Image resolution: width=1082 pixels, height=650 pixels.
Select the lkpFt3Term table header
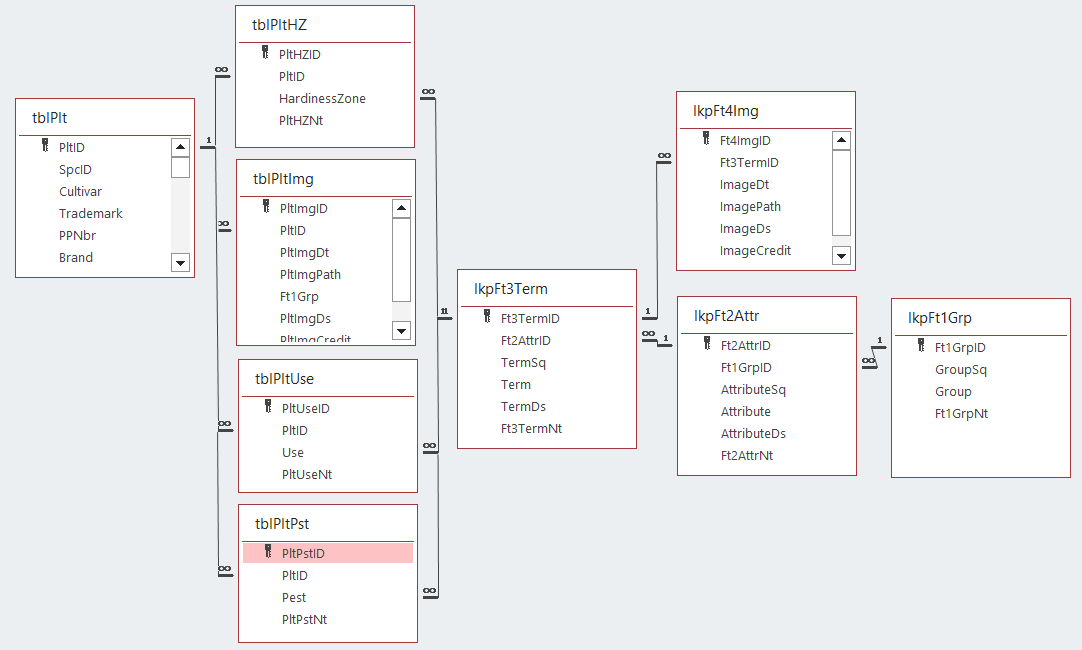coord(546,289)
